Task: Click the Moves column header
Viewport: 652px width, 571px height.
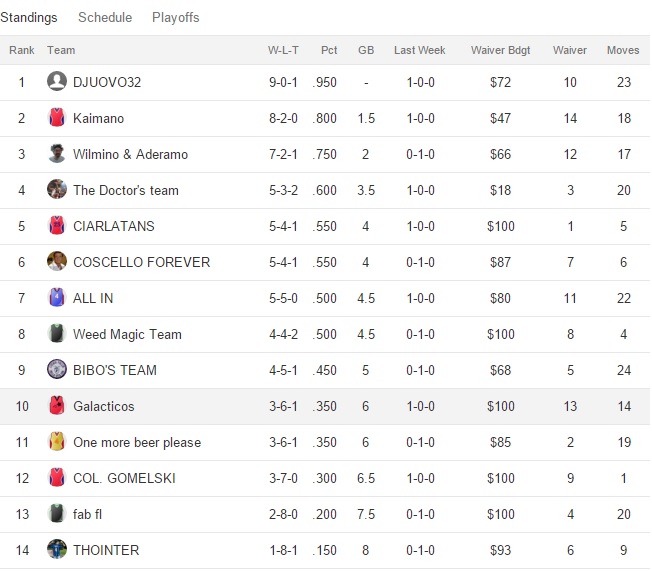Action: point(623,50)
